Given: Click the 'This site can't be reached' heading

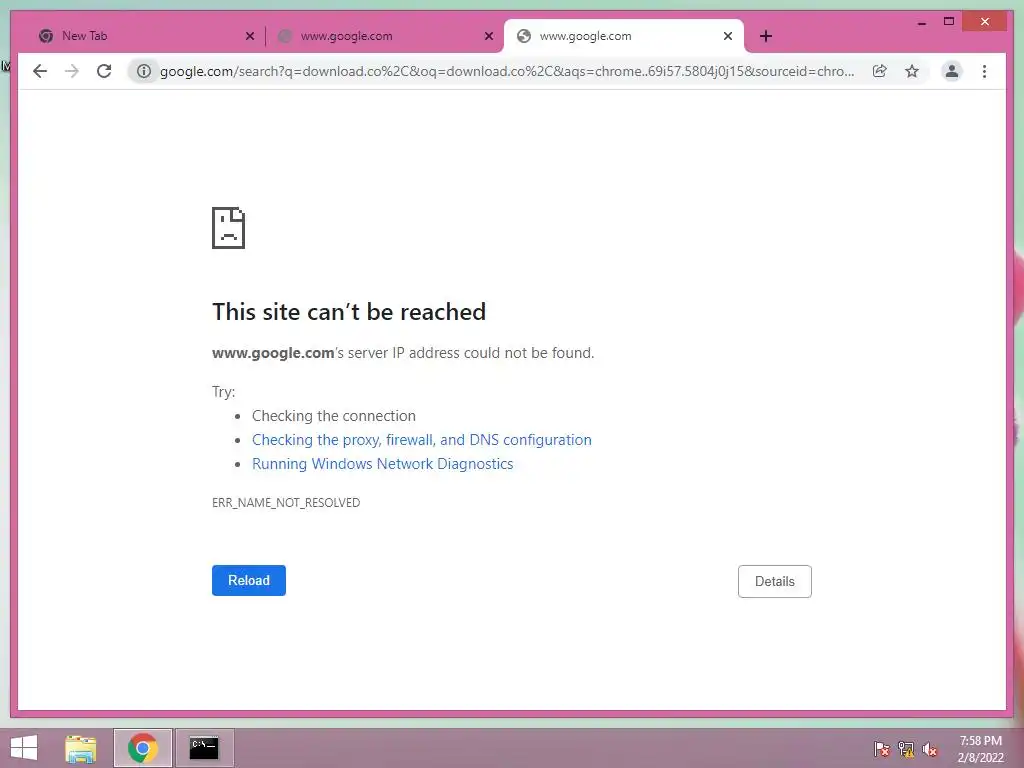Looking at the screenshot, I should point(349,312).
